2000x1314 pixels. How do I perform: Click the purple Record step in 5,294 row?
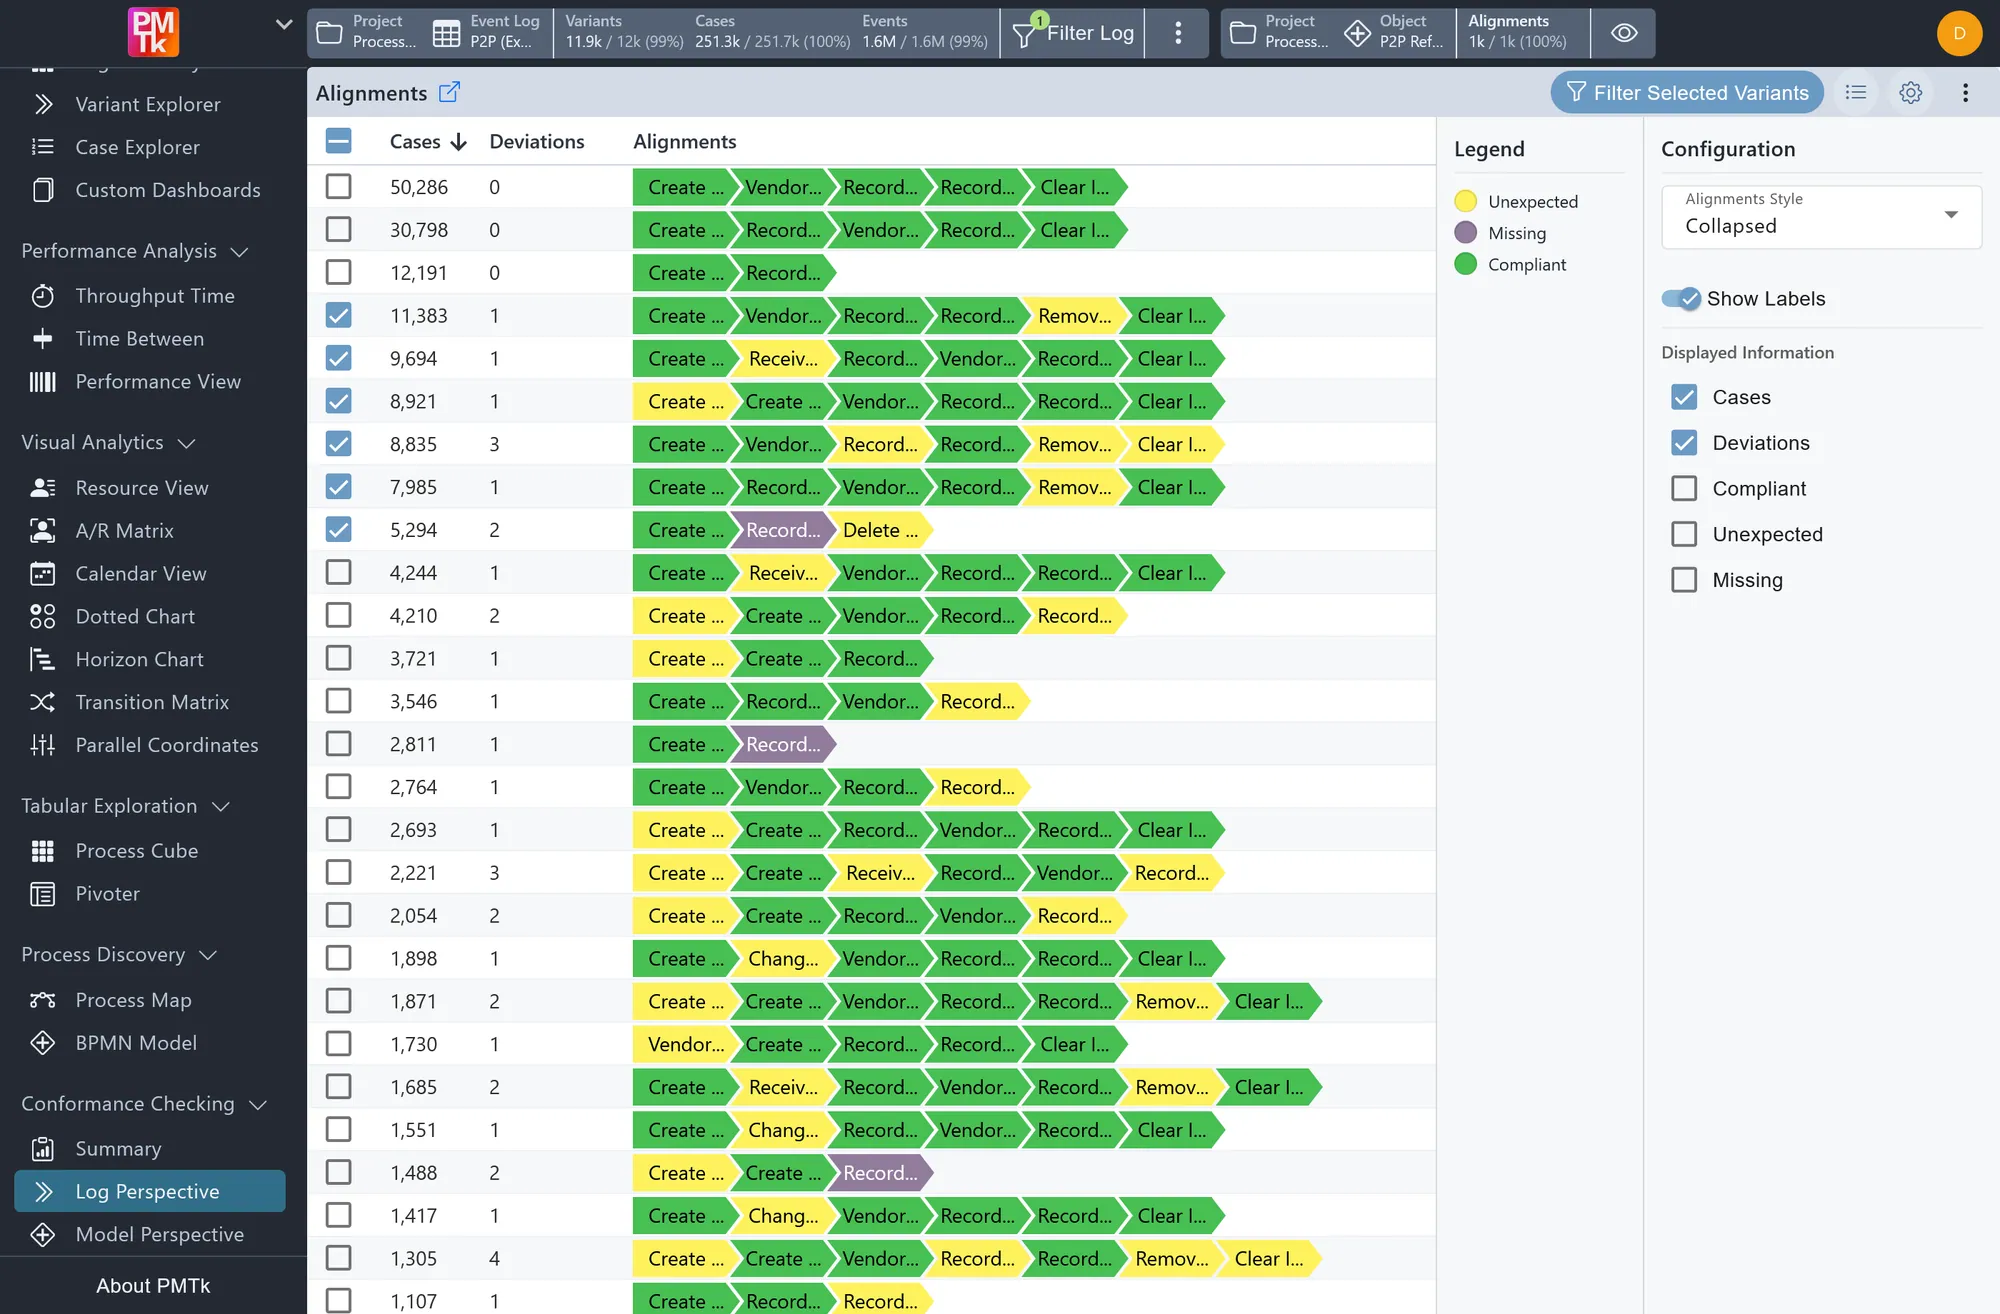[x=783, y=530]
